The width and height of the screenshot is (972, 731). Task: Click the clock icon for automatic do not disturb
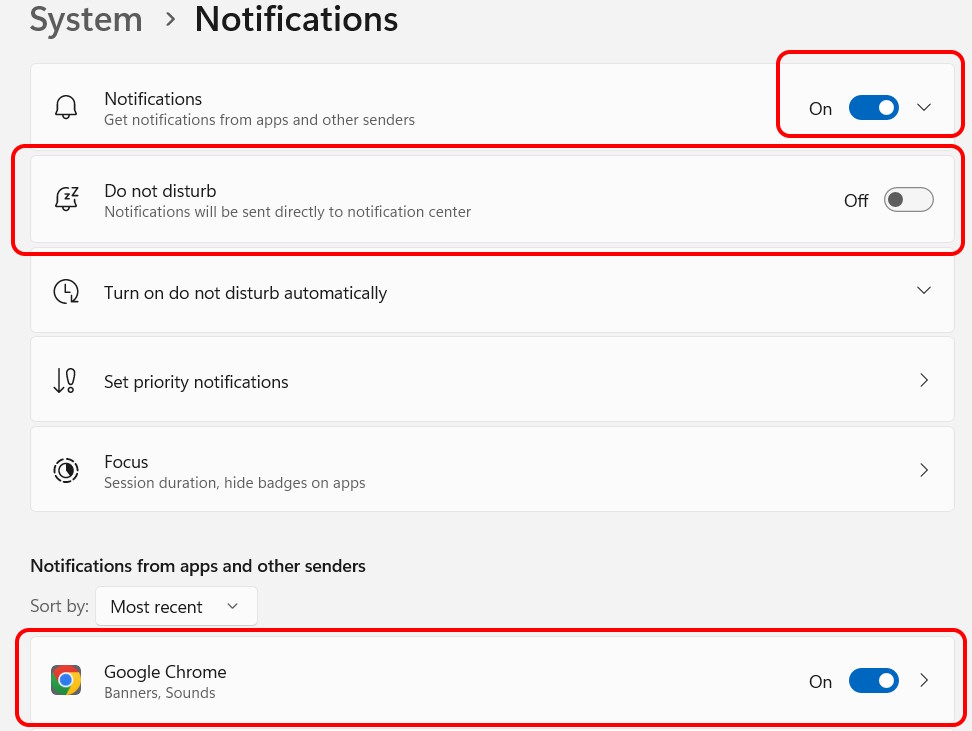pos(66,291)
